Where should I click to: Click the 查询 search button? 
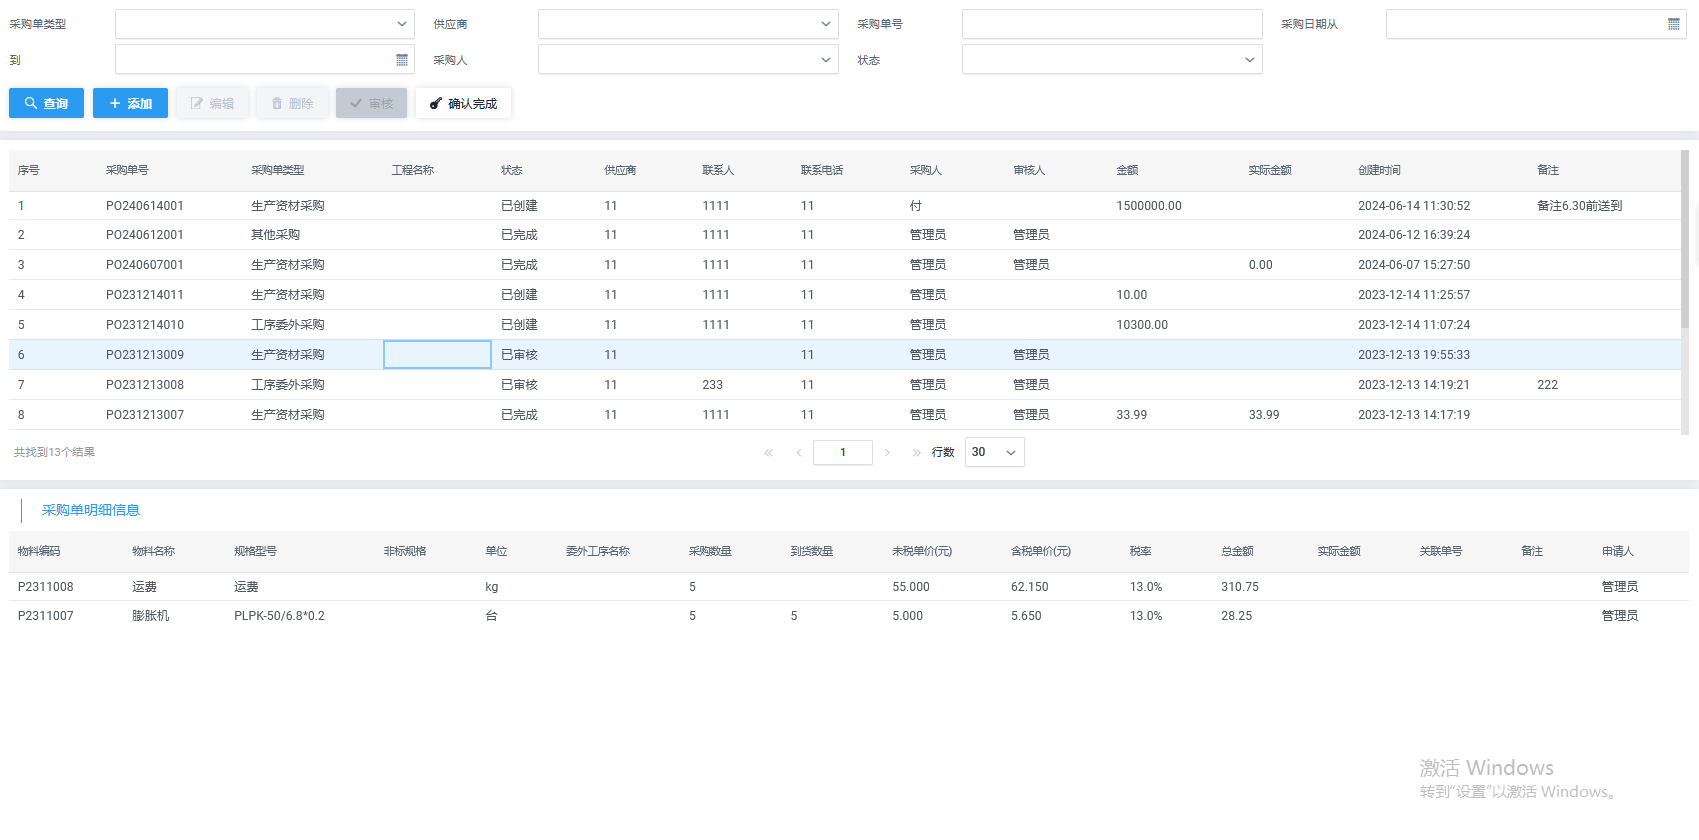tap(46, 103)
